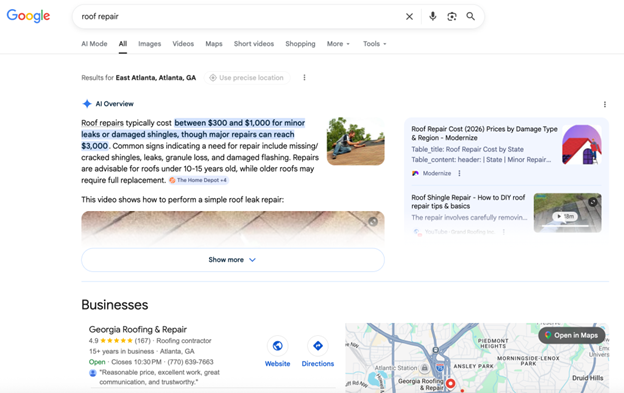Click the (167) reviews rating stars
This screenshot has width=624, height=393.
point(116,340)
